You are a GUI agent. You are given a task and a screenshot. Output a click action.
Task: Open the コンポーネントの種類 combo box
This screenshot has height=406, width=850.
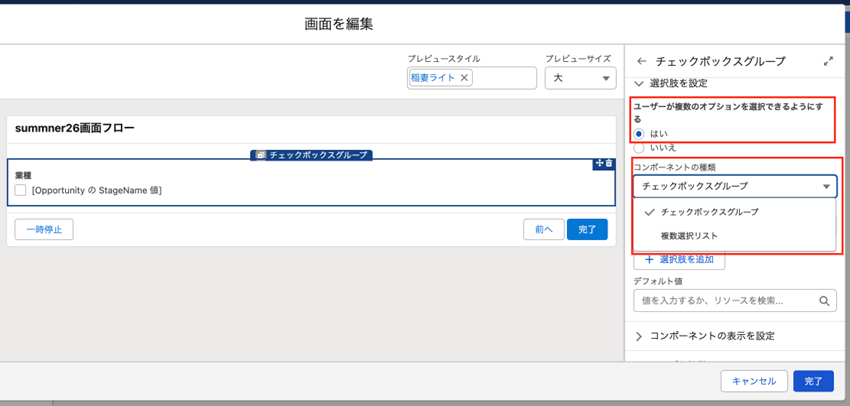point(735,186)
